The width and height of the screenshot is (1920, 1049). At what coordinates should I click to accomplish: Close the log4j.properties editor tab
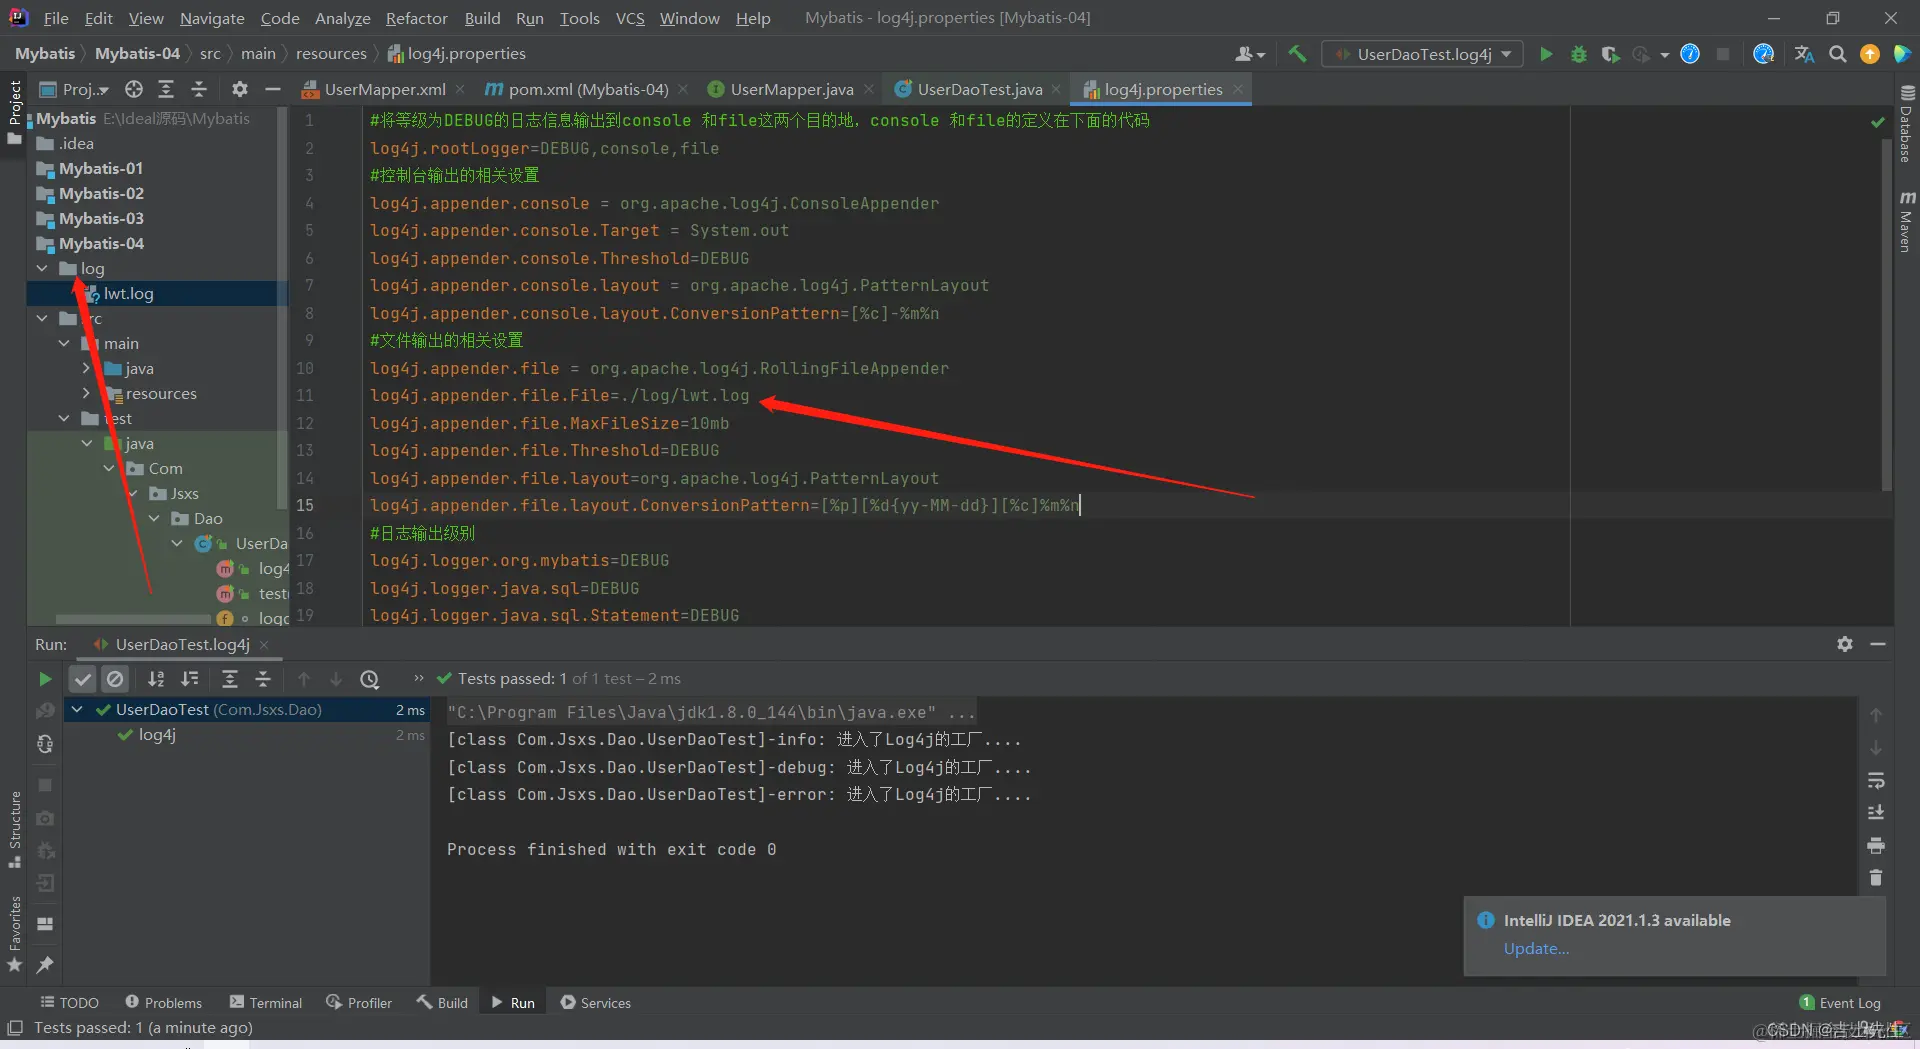tap(1238, 89)
